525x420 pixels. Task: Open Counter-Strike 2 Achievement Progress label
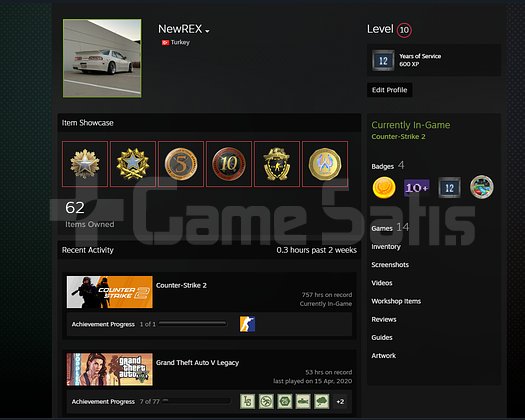103,324
